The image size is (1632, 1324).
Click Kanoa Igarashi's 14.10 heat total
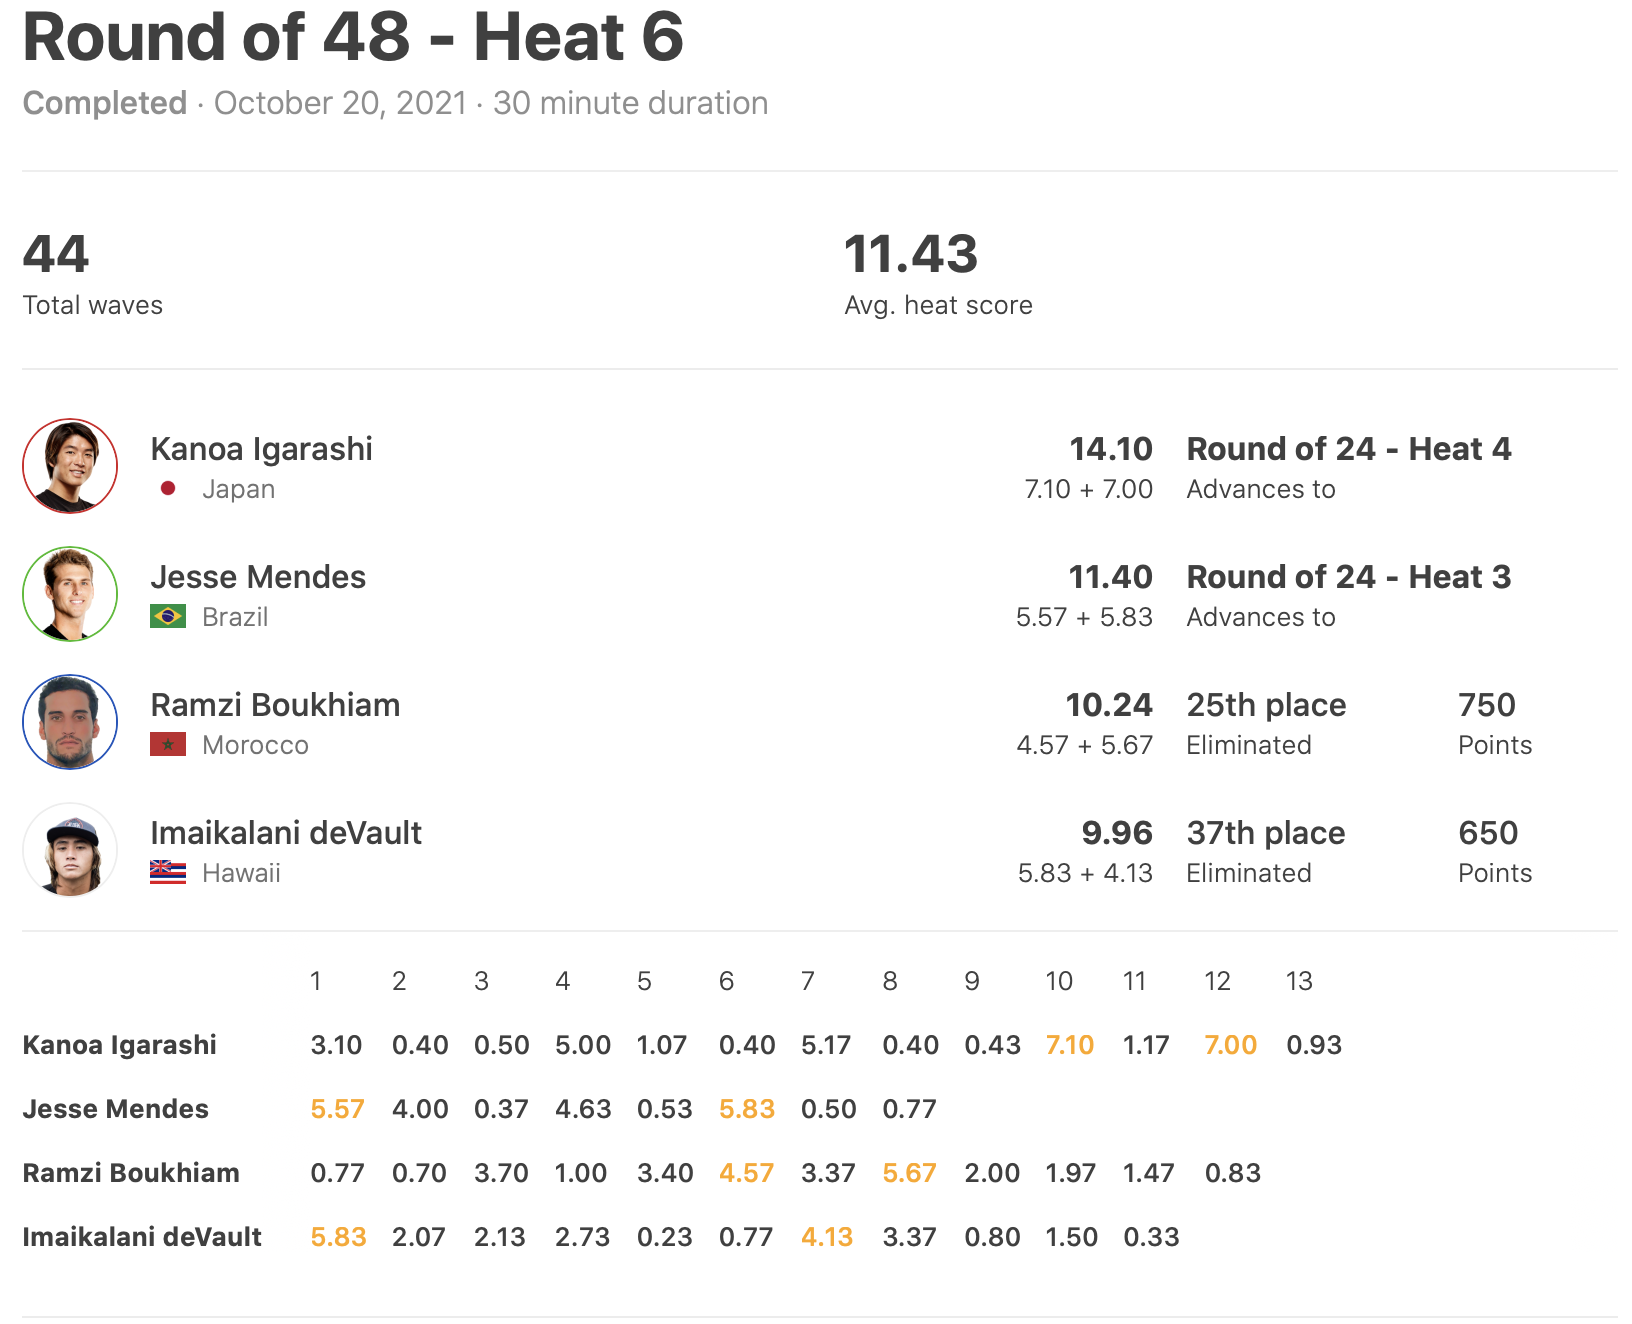click(x=1110, y=449)
